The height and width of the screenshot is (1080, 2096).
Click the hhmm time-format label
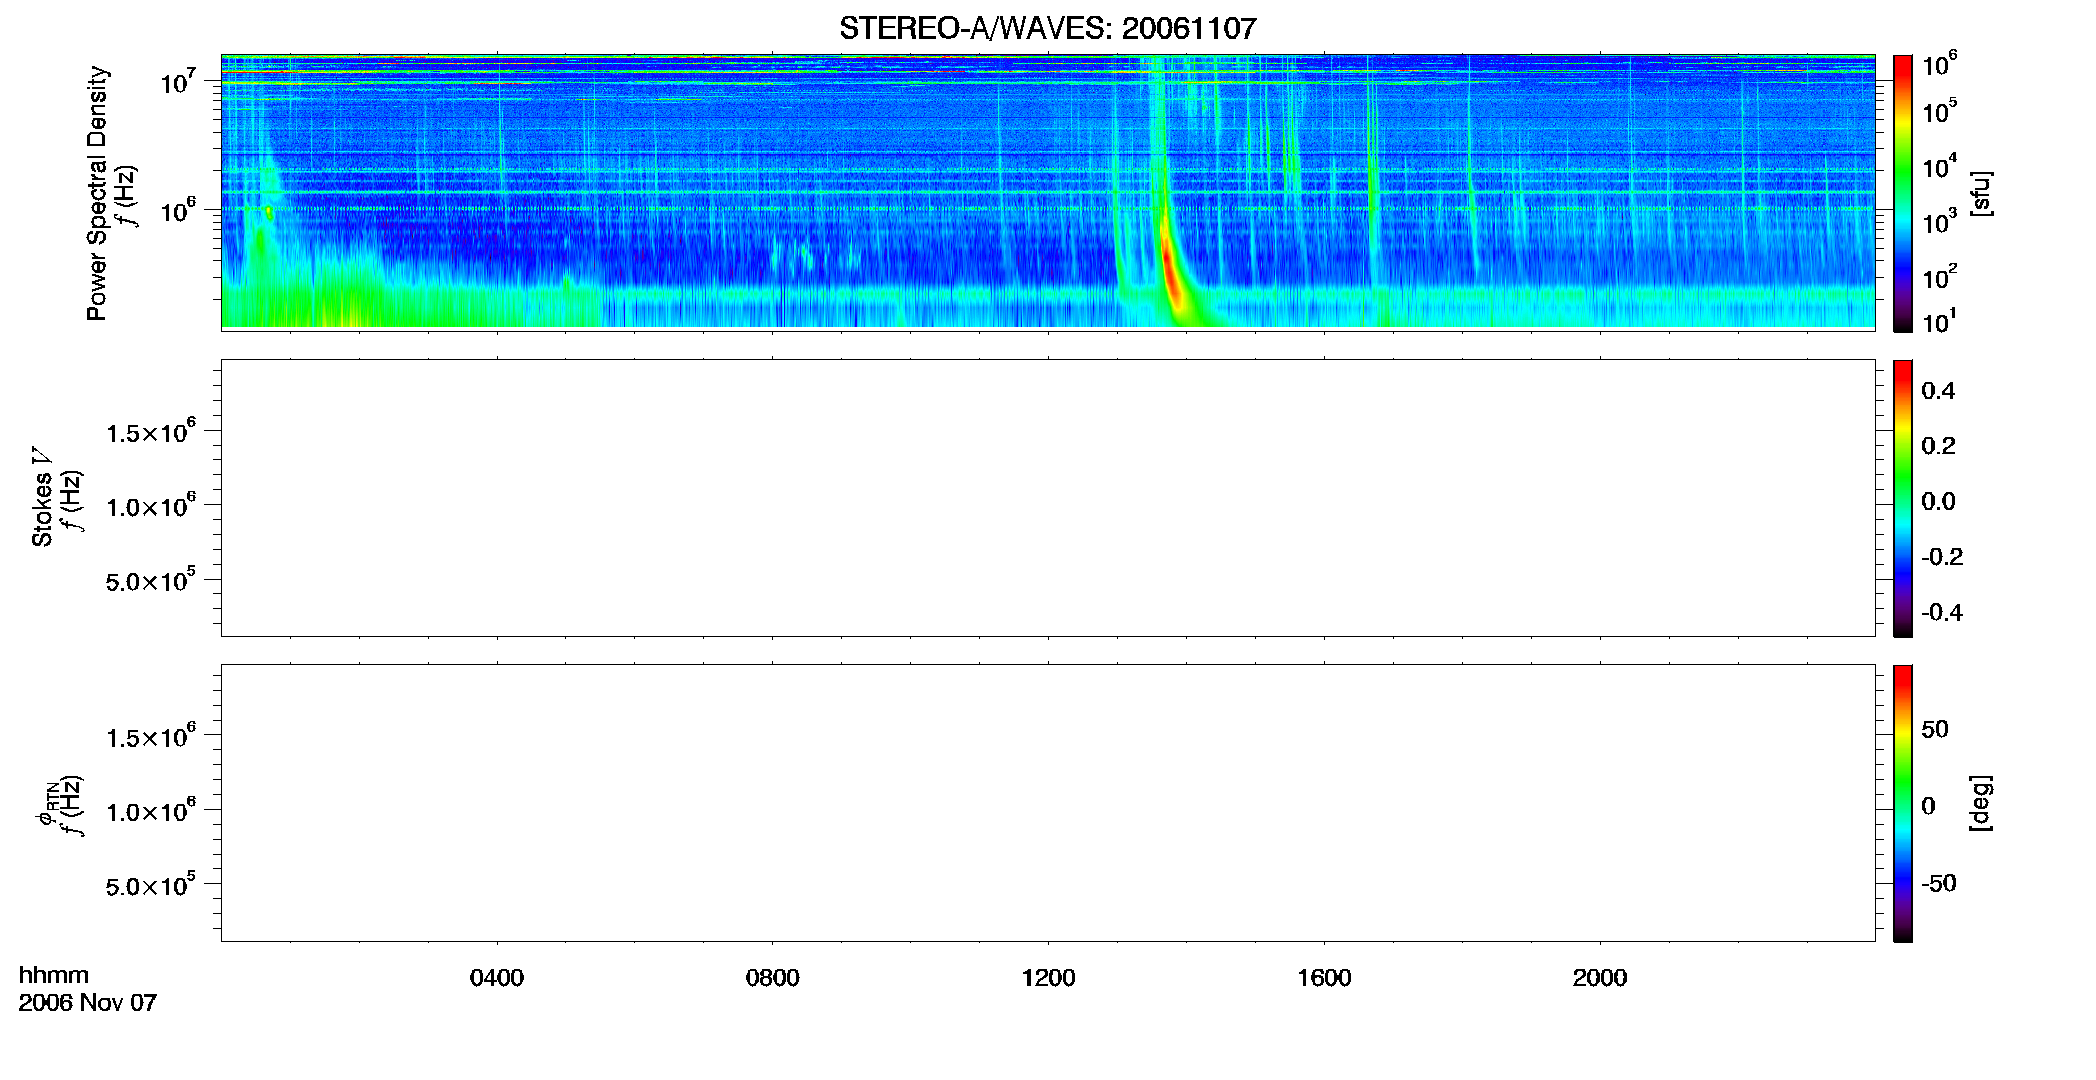(54, 975)
